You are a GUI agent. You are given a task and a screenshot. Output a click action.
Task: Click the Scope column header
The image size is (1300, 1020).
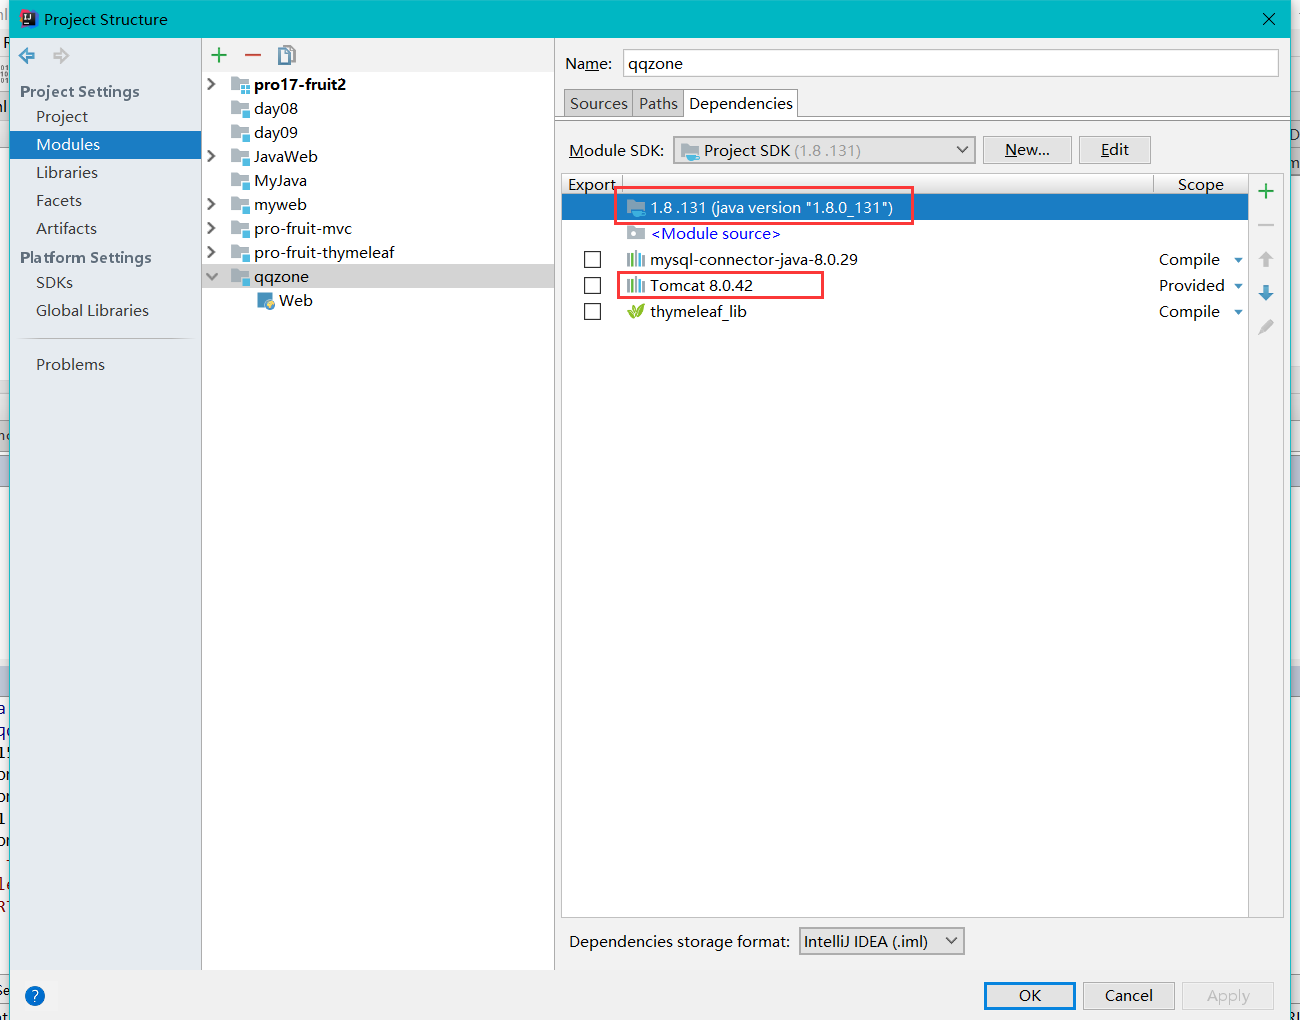[x=1200, y=185]
